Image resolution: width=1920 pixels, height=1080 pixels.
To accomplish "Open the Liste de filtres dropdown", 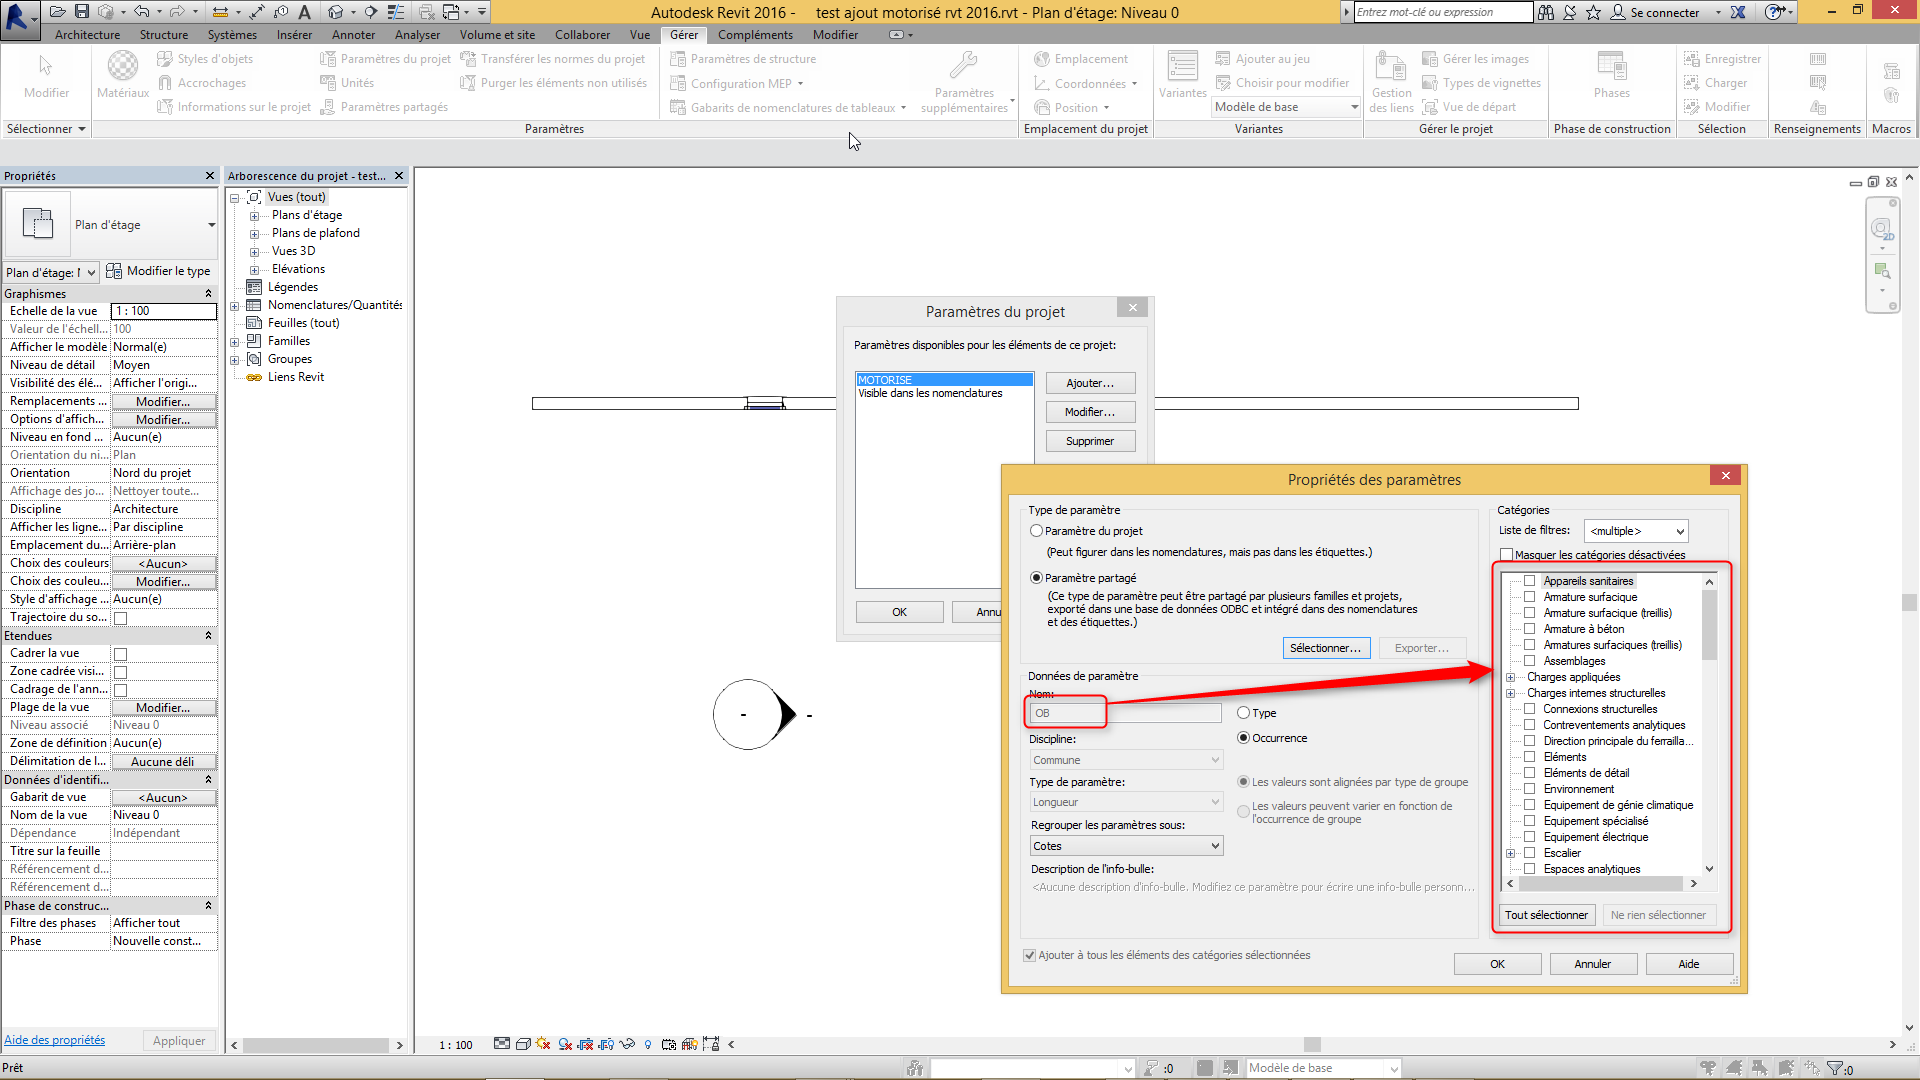I will (x=1636, y=531).
